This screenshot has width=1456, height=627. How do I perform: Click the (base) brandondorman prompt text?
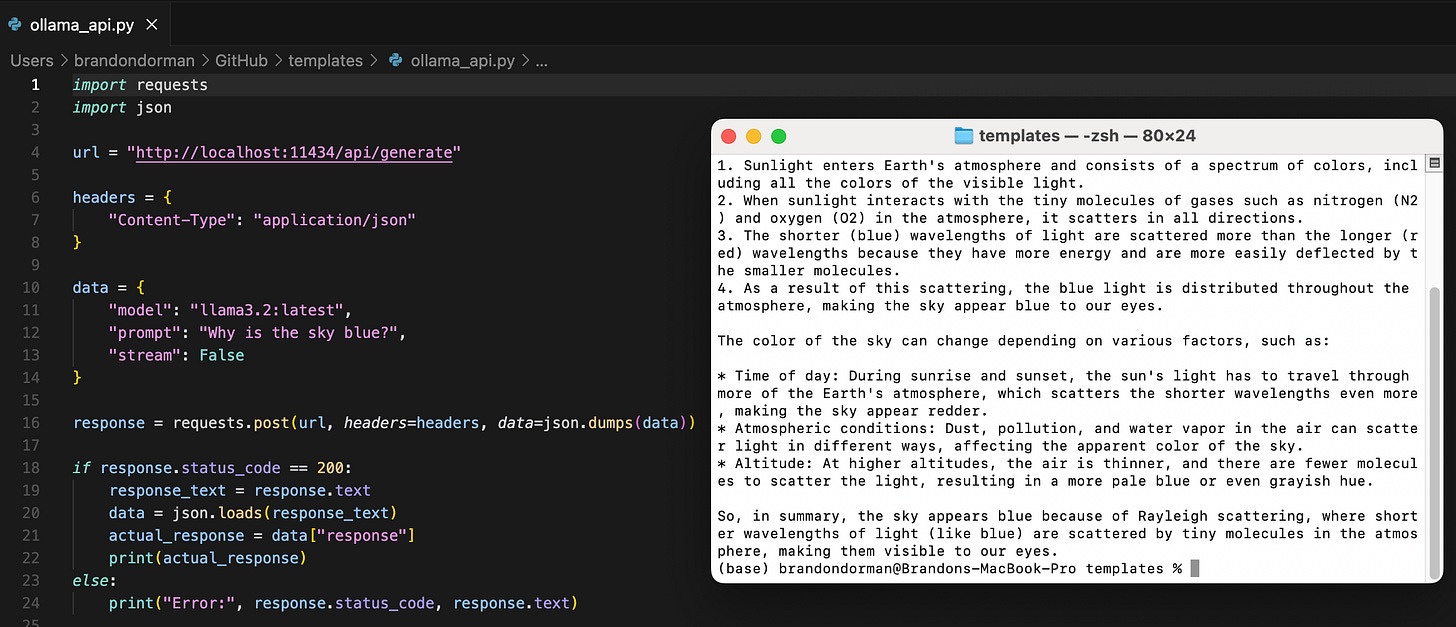[x=949, y=569]
